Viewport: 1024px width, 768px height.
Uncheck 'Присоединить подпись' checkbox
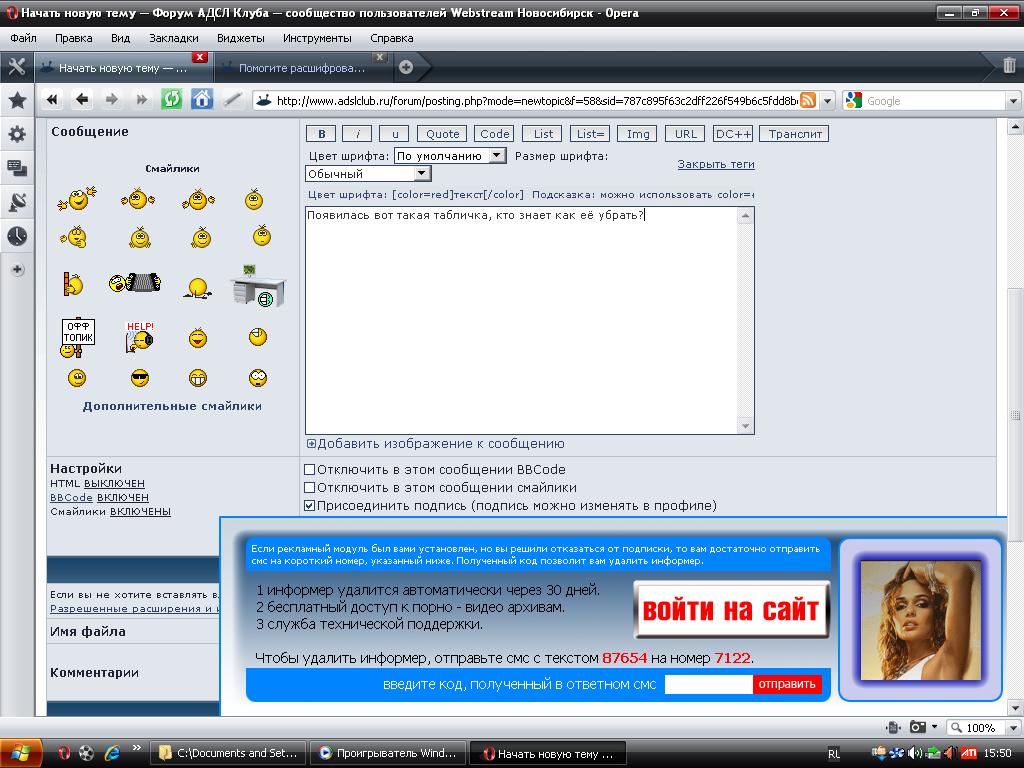click(x=310, y=506)
